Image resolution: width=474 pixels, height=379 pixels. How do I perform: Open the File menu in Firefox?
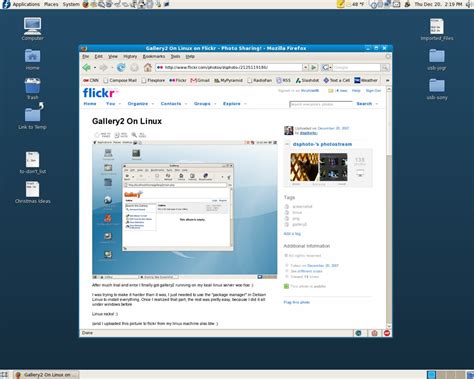(x=86, y=57)
